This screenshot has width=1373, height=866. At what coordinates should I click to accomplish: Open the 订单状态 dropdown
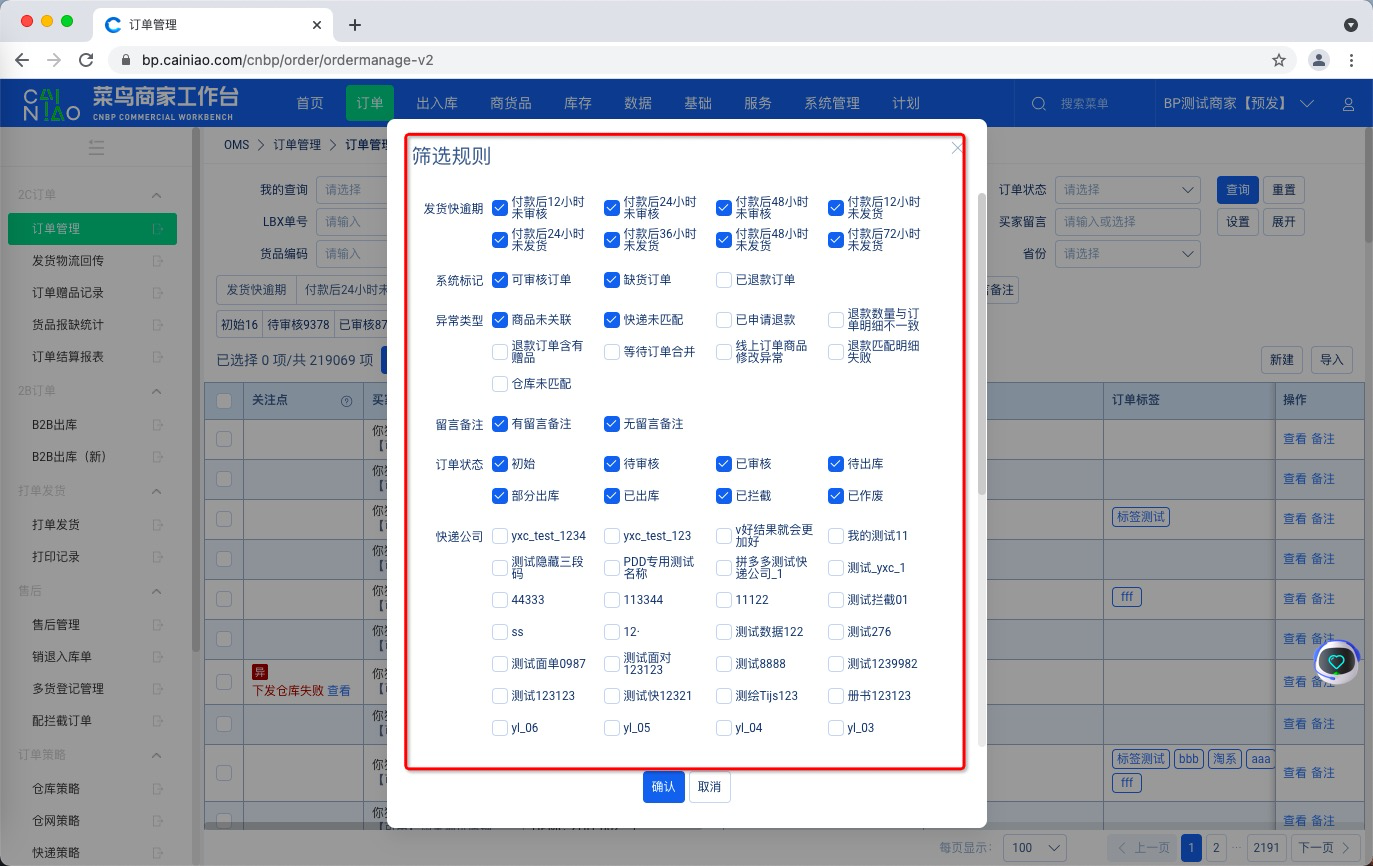click(x=1127, y=189)
